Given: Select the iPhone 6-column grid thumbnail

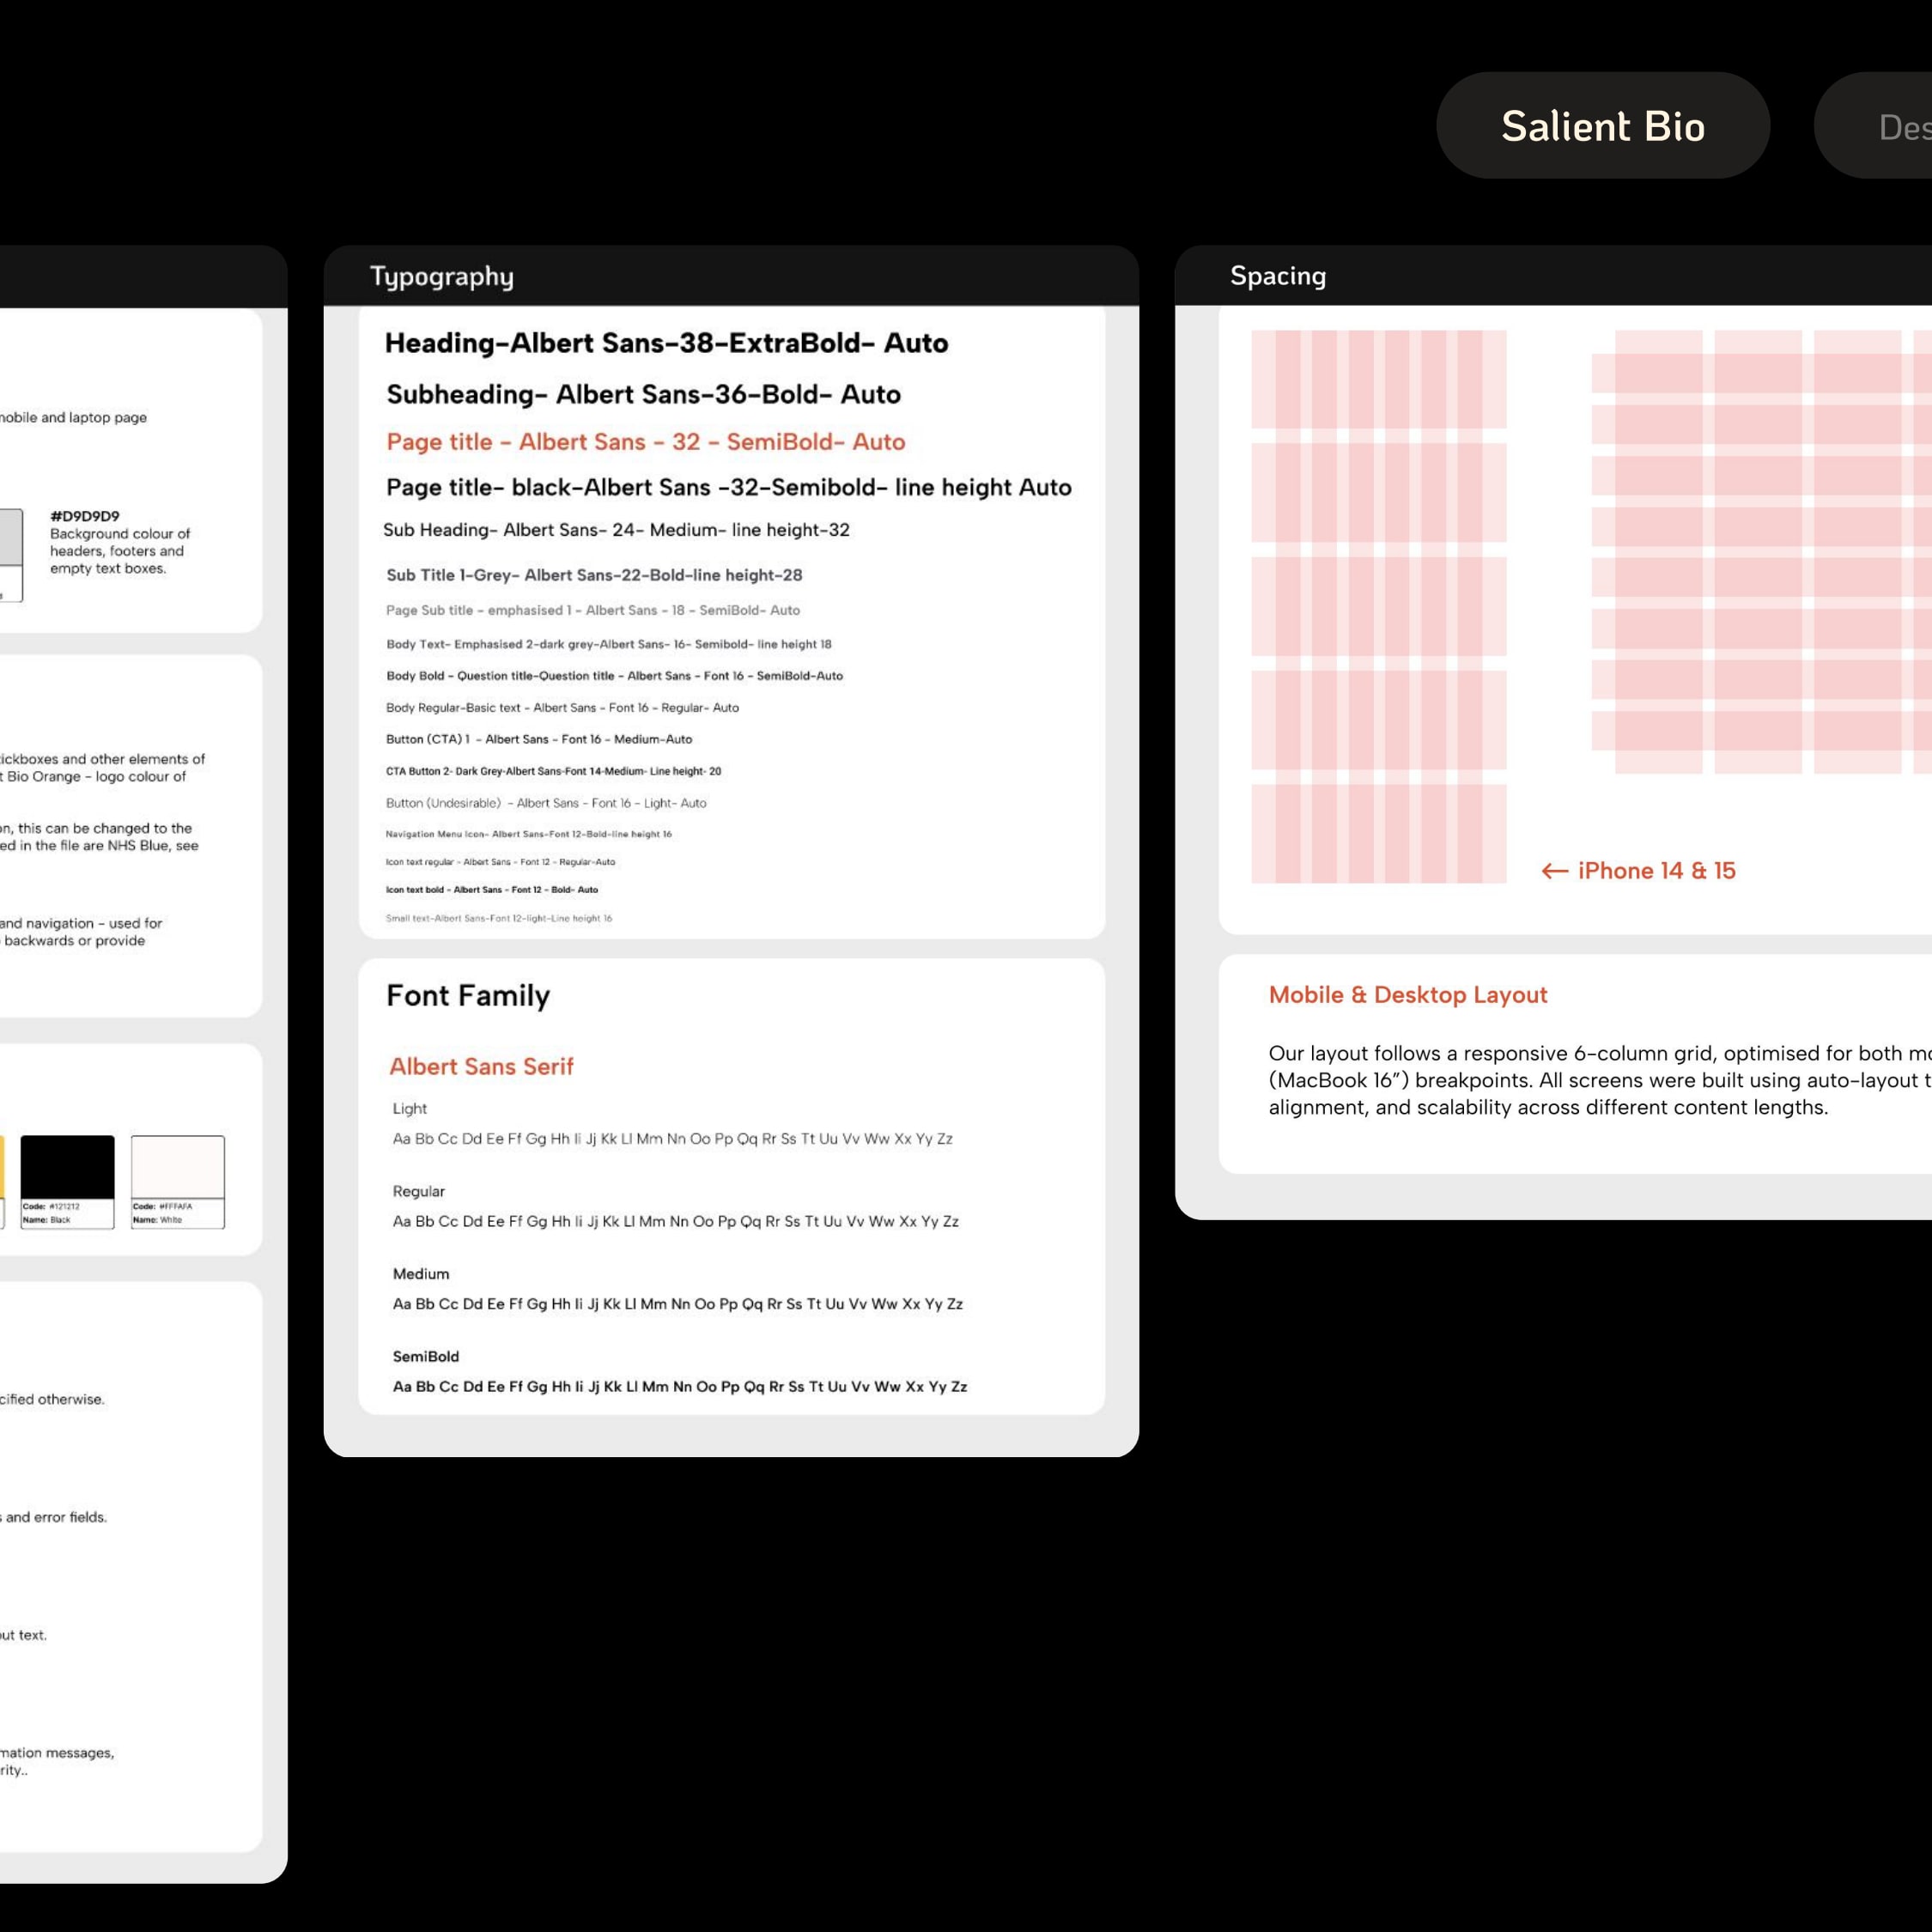Looking at the screenshot, I should 1378,606.
